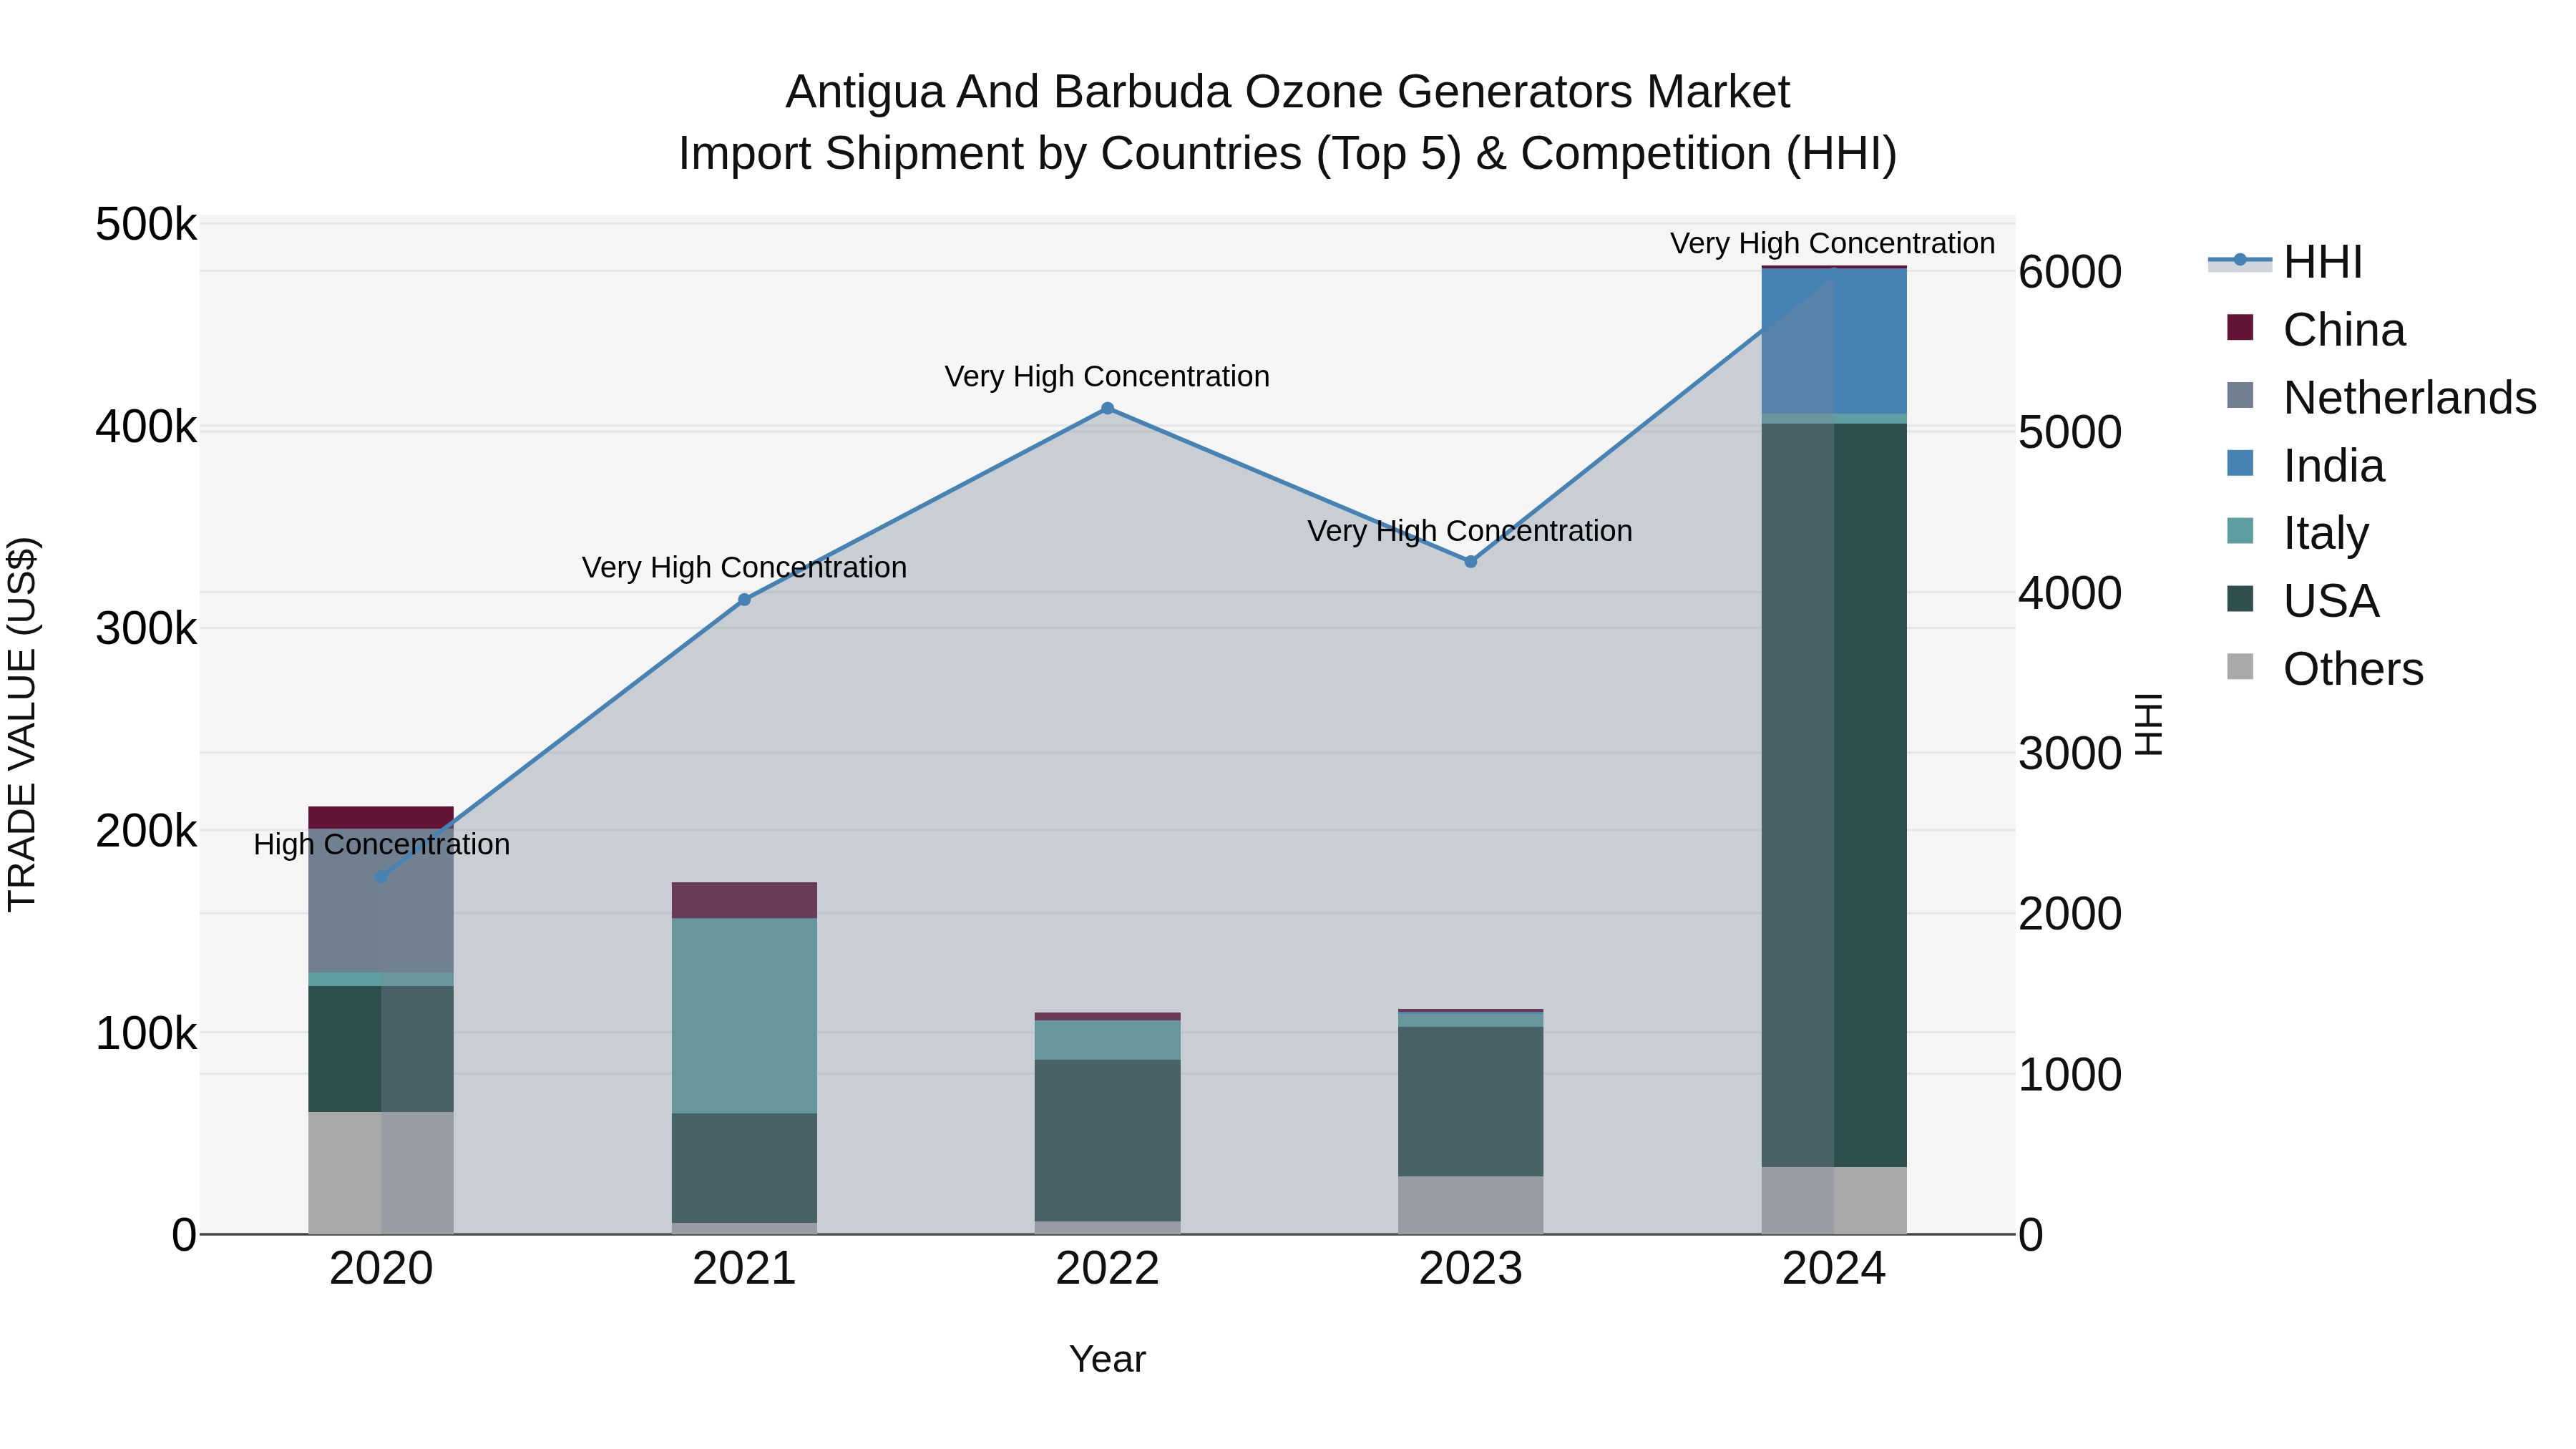Click the 3000 HHI axis tick label
Viewport: 2576px width, 1449px height.
(2070, 753)
